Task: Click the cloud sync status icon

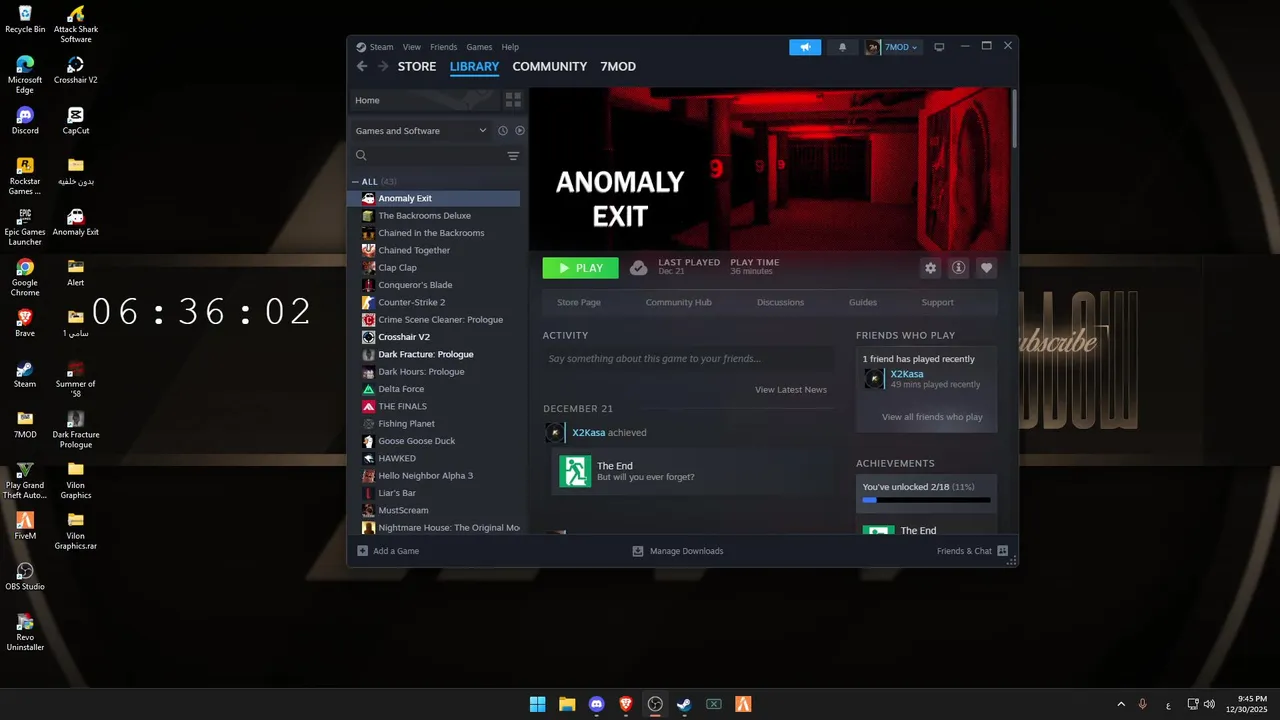Action: 638,268
